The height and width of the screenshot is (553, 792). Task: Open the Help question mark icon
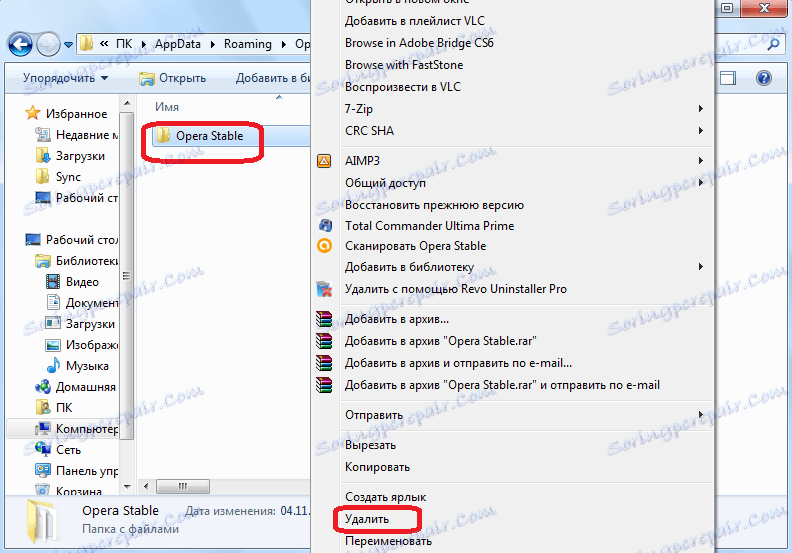tap(764, 78)
